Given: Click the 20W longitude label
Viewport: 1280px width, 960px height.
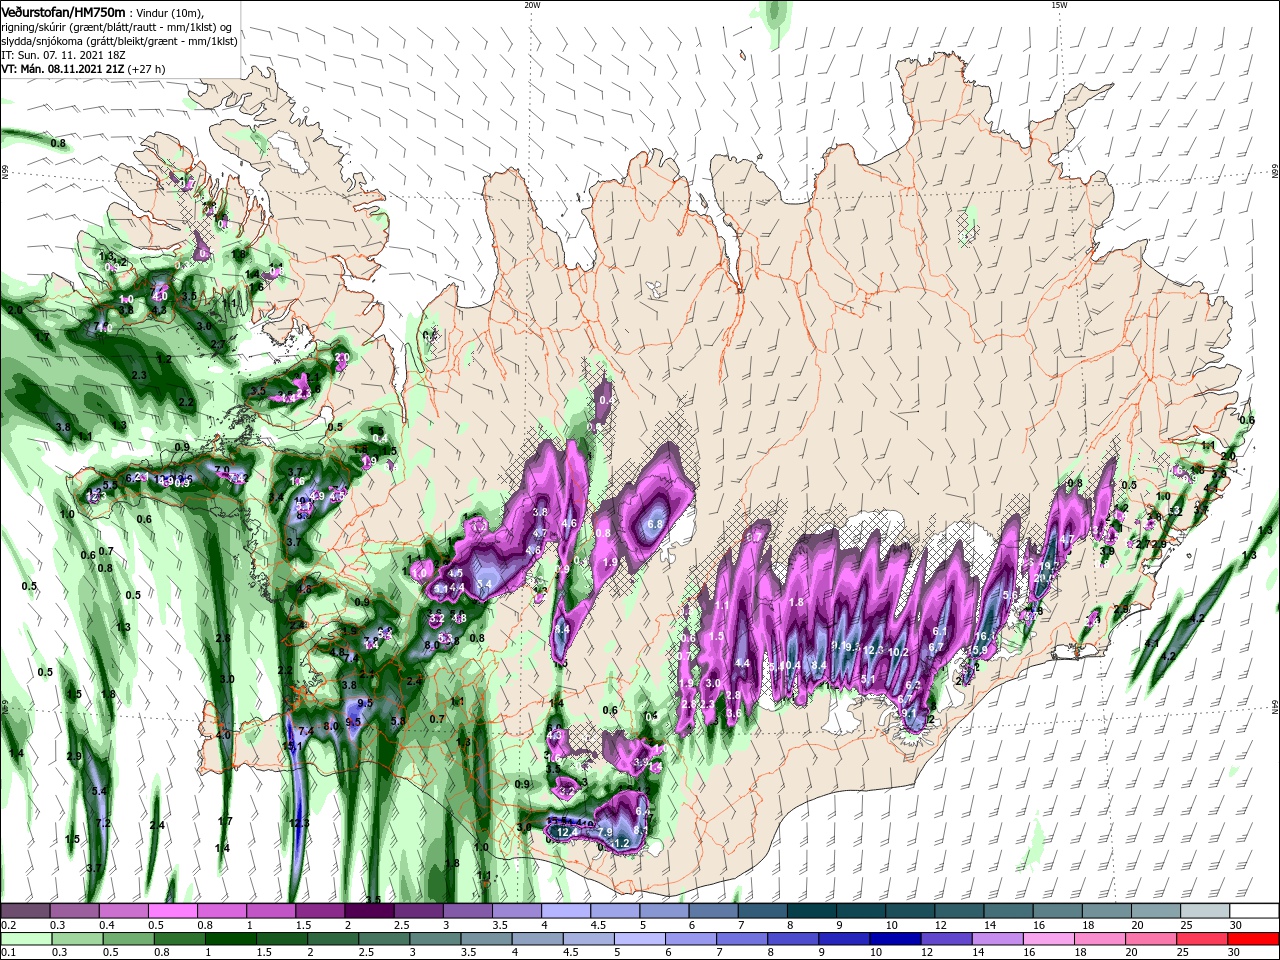Looking at the screenshot, I should pyautogui.click(x=532, y=5).
